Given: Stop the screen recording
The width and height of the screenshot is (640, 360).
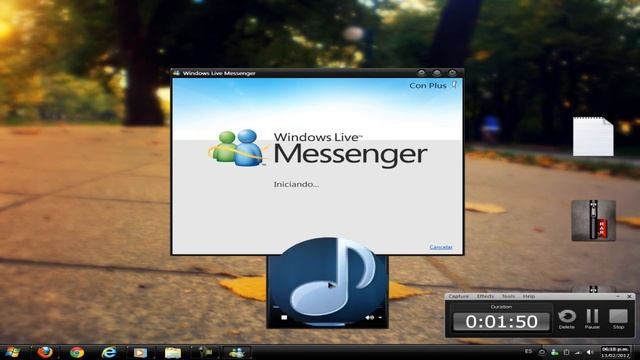Looking at the screenshot, I should click(618, 319).
